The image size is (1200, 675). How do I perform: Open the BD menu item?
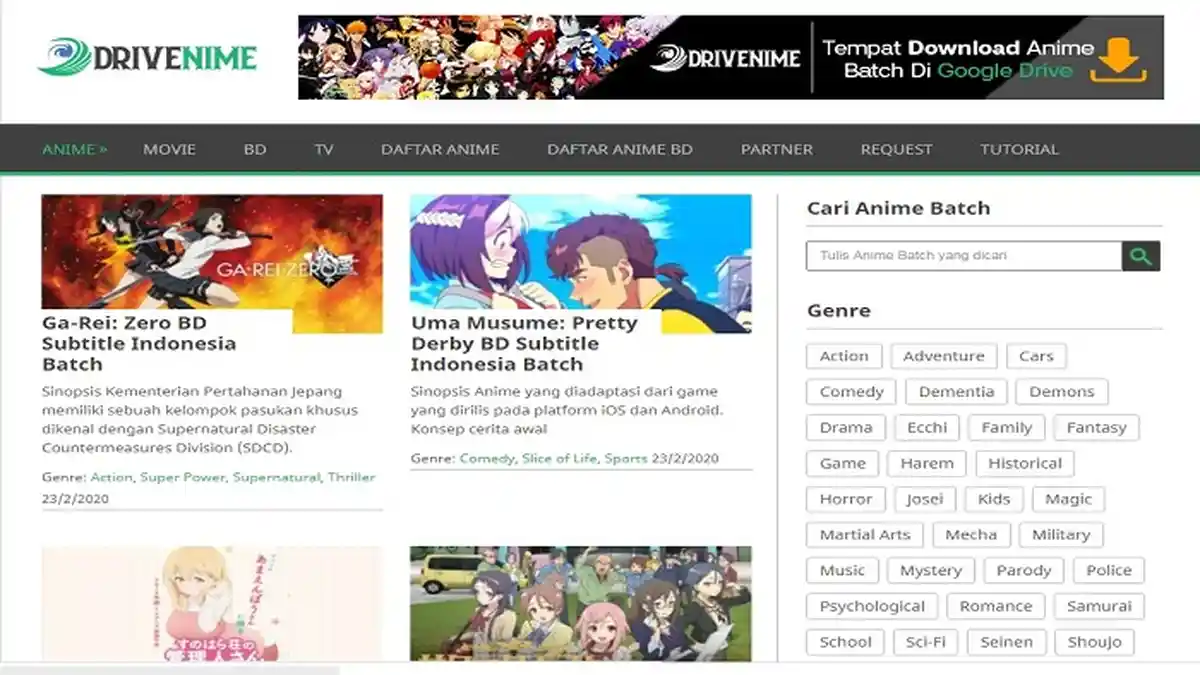click(255, 149)
